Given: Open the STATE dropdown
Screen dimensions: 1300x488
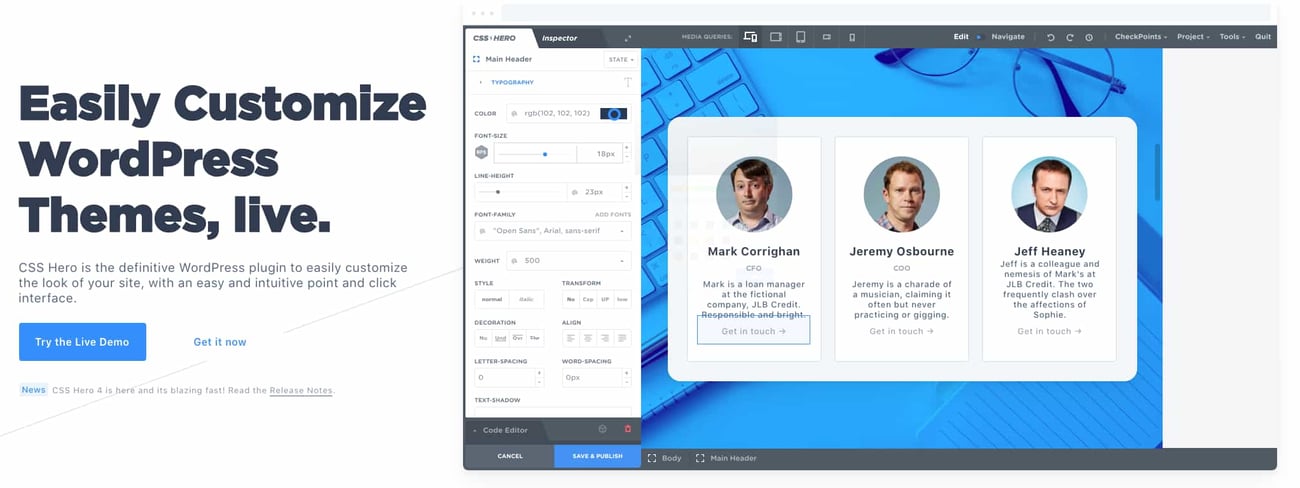Looking at the screenshot, I should (x=619, y=60).
